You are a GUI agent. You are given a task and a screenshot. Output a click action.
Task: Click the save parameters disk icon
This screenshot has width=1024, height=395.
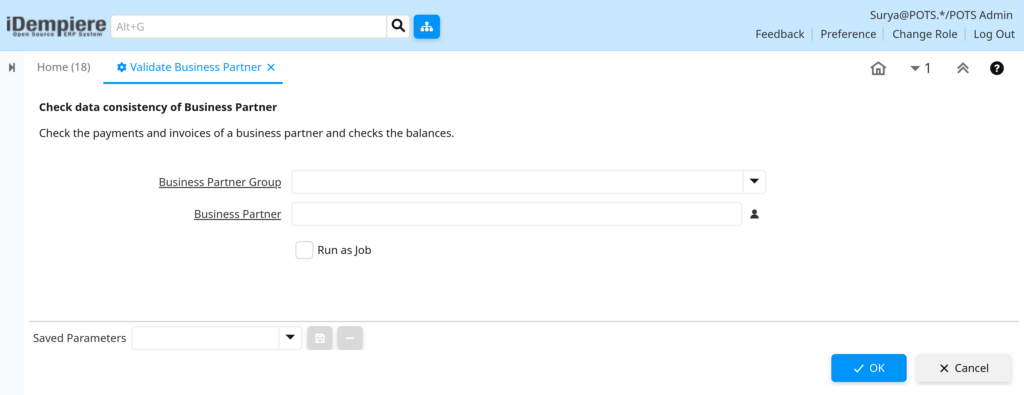tap(320, 338)
